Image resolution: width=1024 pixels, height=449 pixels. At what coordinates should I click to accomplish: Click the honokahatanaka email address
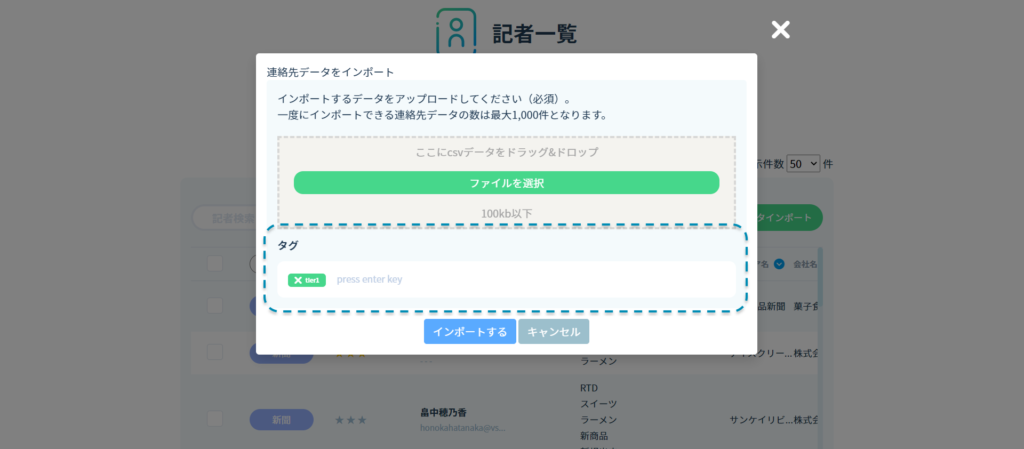pos(462,427)
